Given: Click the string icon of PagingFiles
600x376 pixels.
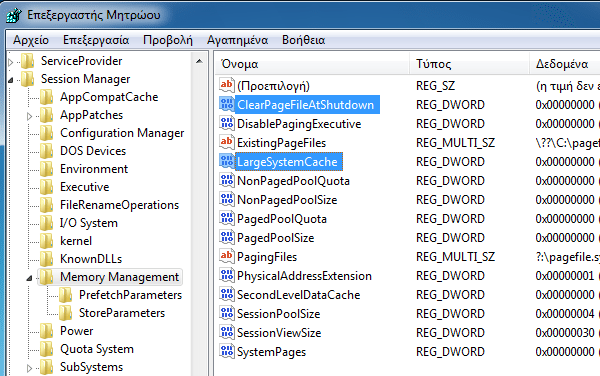Looking at the screenshot, I should [227, 256].
